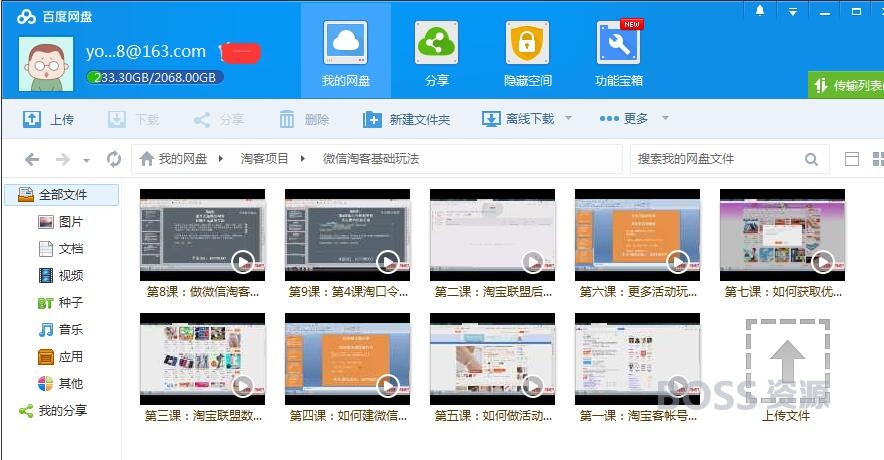884x460 pixels.
Task: Go back with the left arrow
Action: [x=32, y=160]
